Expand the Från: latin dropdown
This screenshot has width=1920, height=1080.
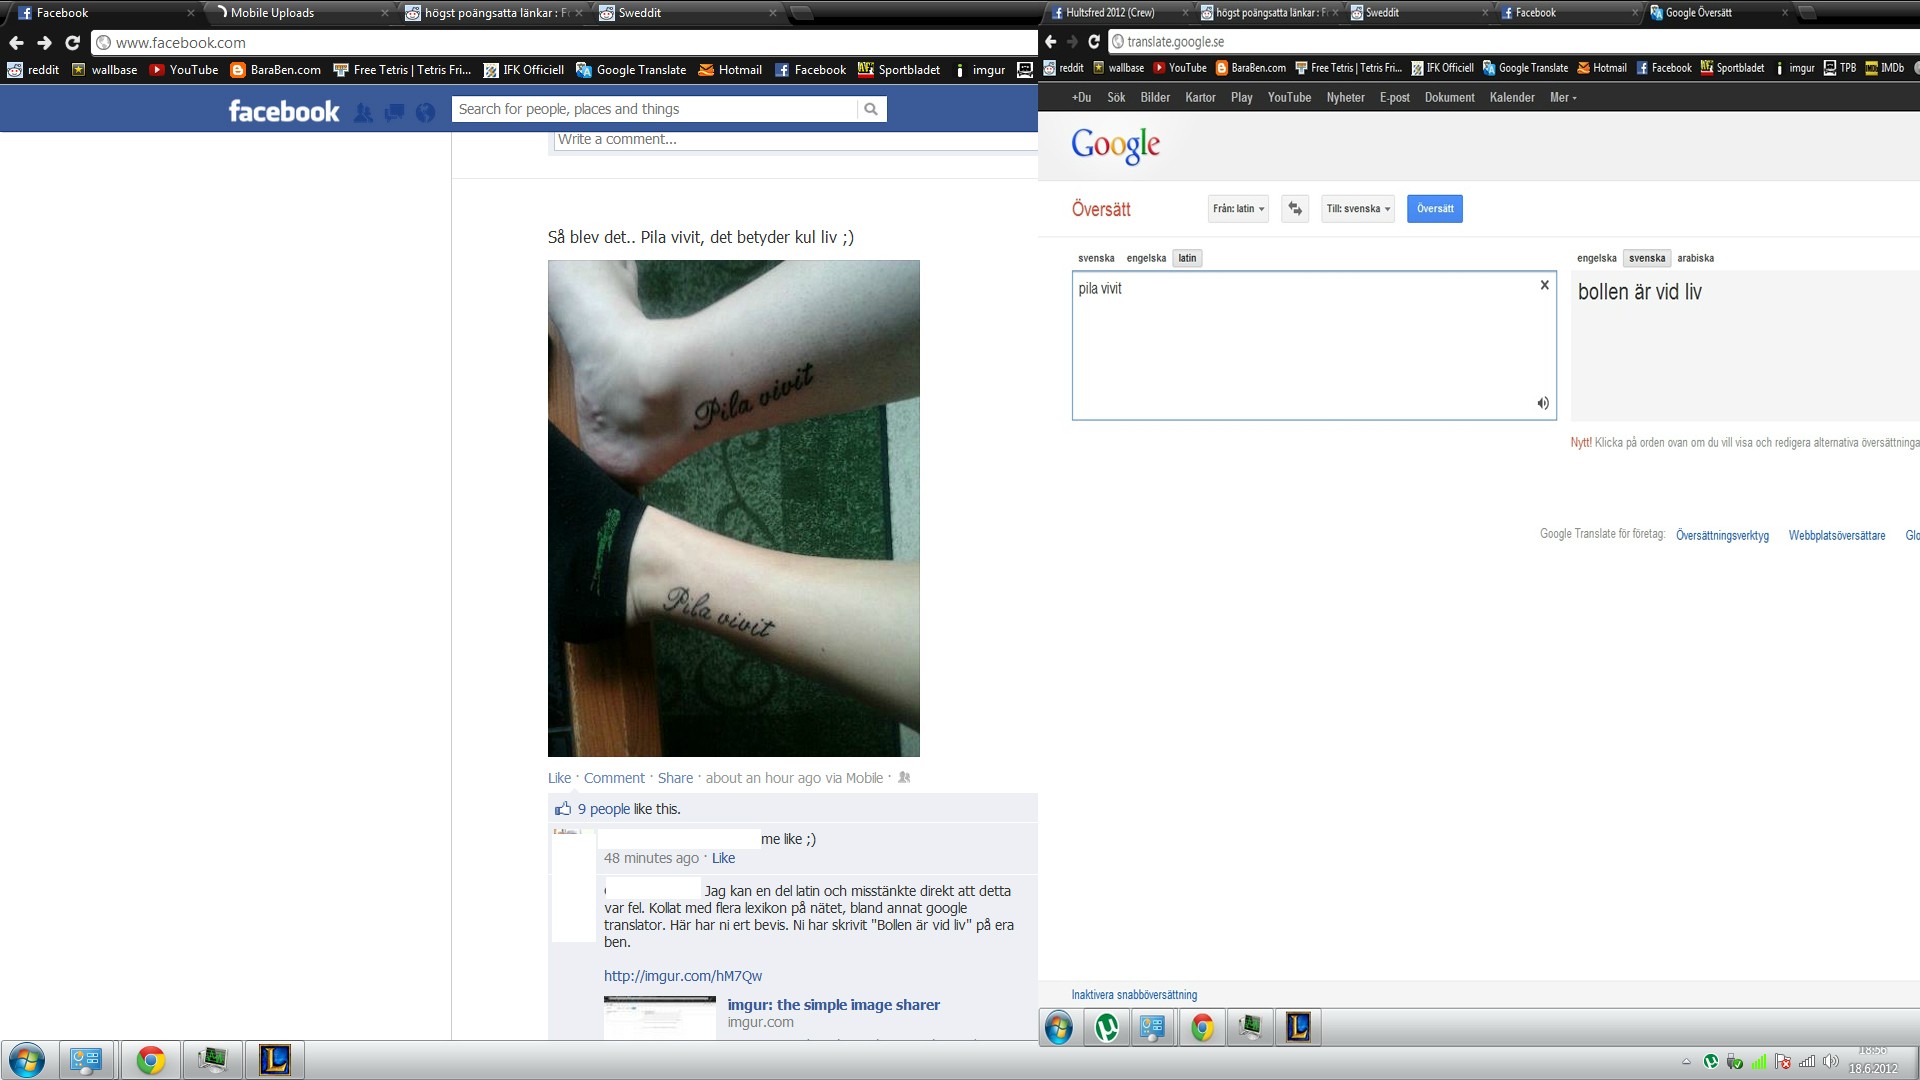point(1238,209)
